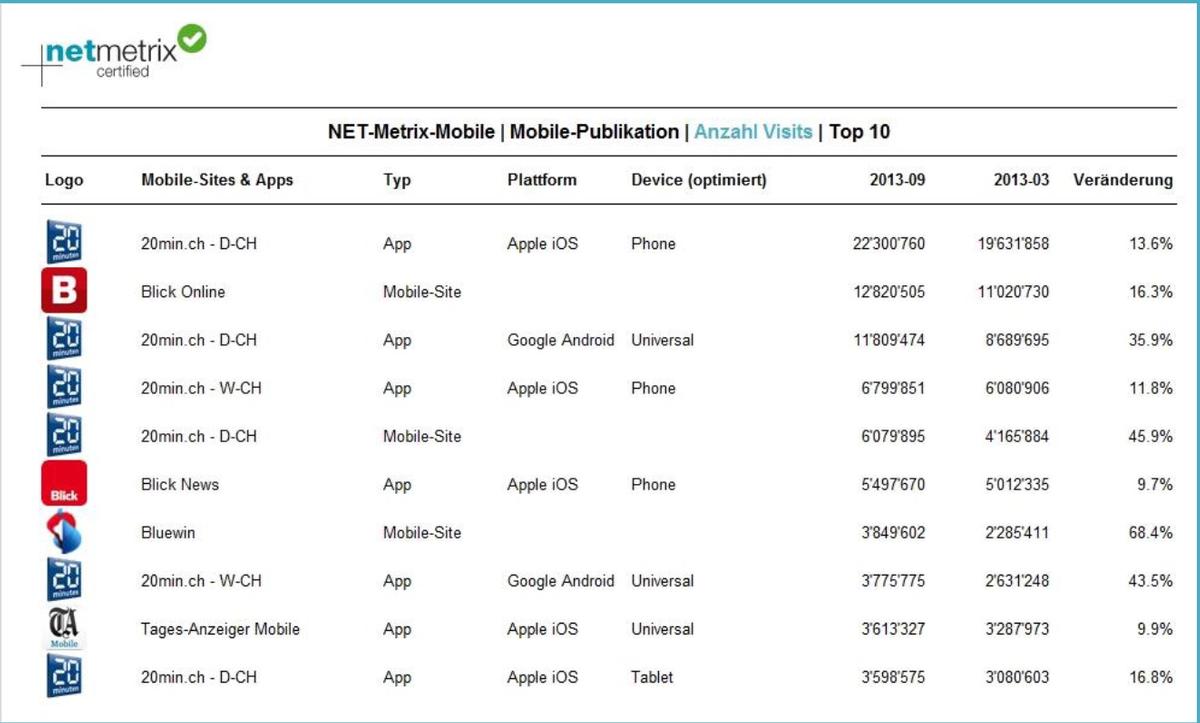Click the 68.4% change value for Bluewin
This screenshot has height=723, width=1200.
coord(1151,533)
